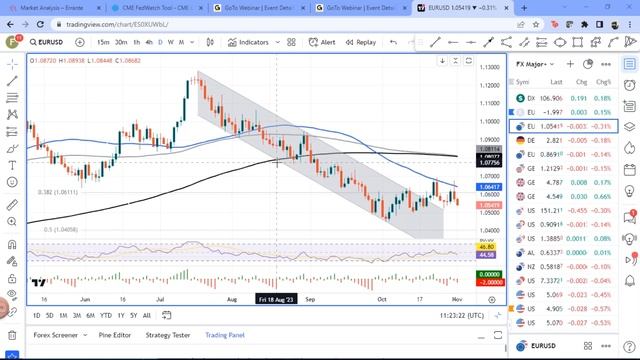
Task: Pick the rectangle shape in drawing toolbar
Action: click(x=577, y=42)
